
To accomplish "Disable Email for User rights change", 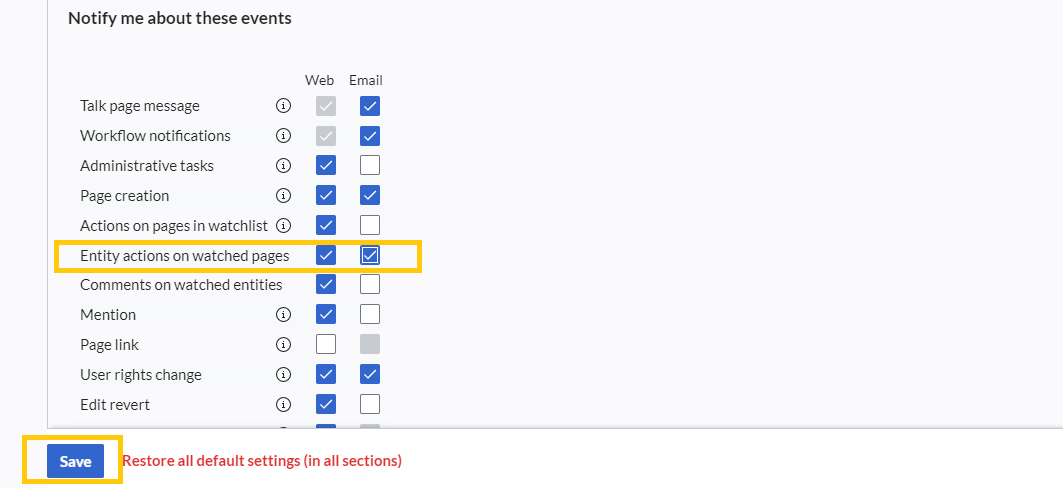I will point(369,374).
